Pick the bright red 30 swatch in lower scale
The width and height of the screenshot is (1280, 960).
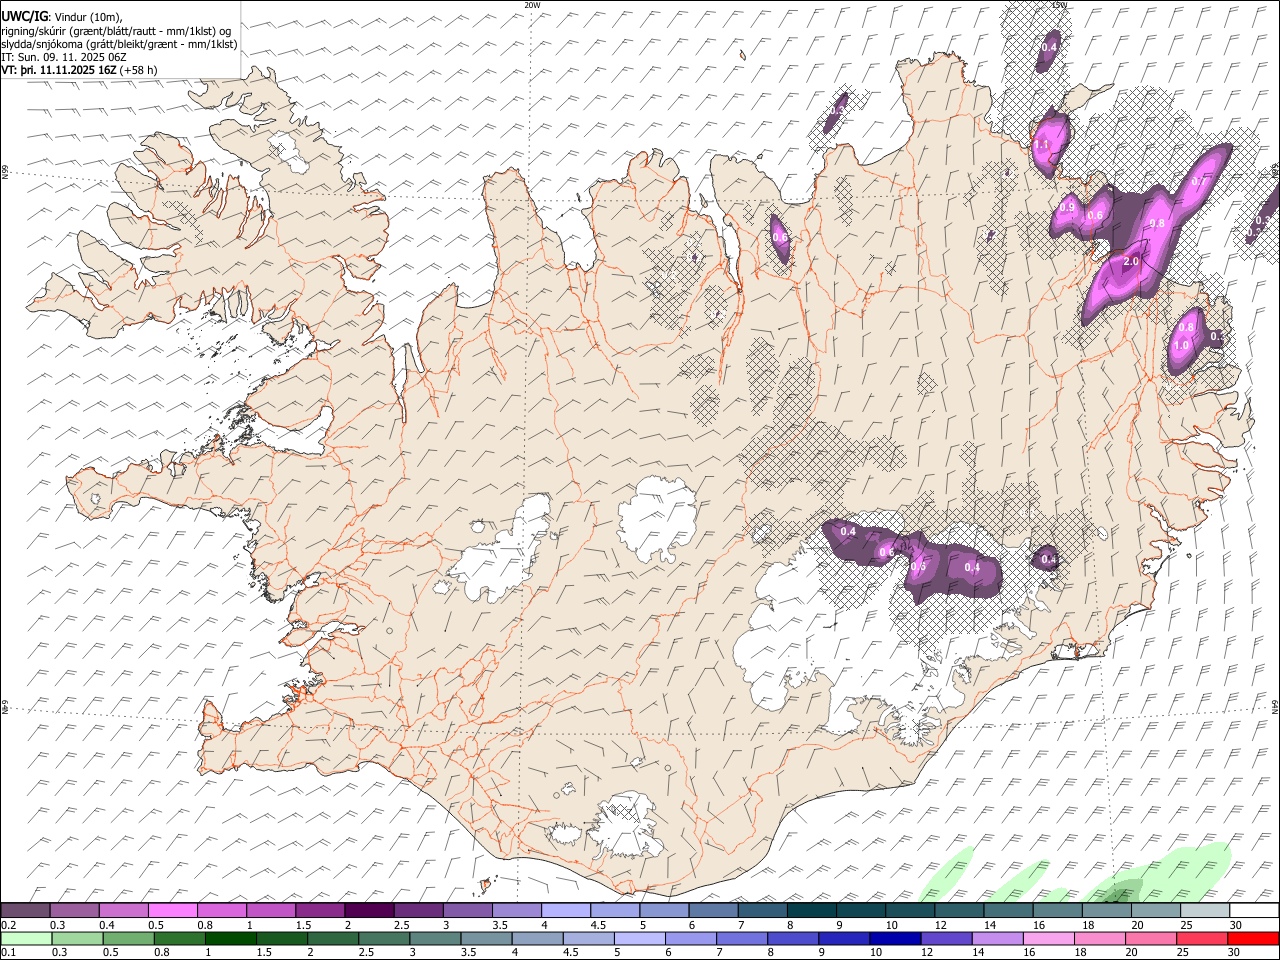click(1254, 938)
